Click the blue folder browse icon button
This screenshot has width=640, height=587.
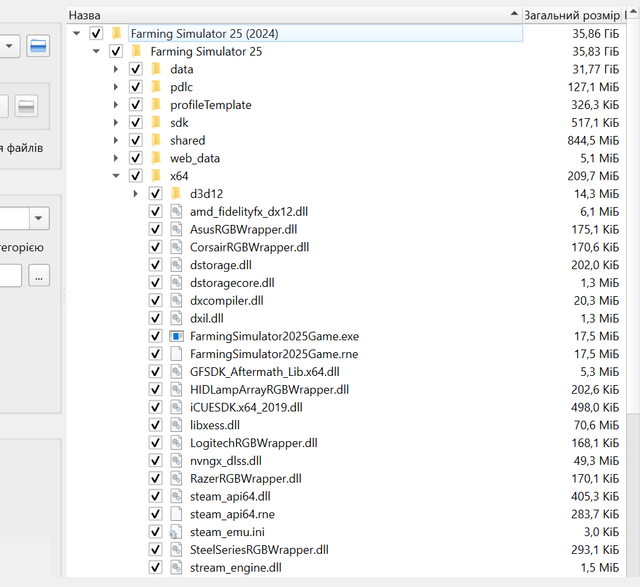coord(38,47)
